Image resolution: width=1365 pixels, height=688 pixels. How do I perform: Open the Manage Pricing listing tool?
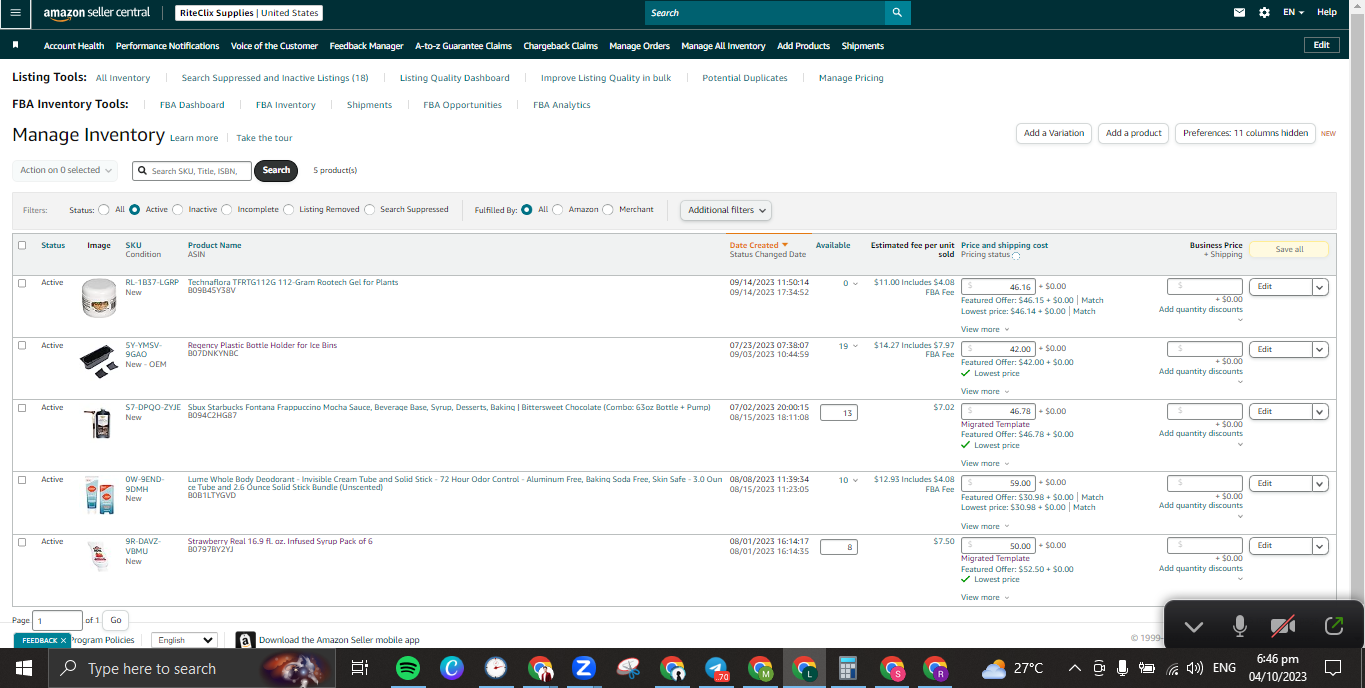pyautogui.click(x=851, y=78)
